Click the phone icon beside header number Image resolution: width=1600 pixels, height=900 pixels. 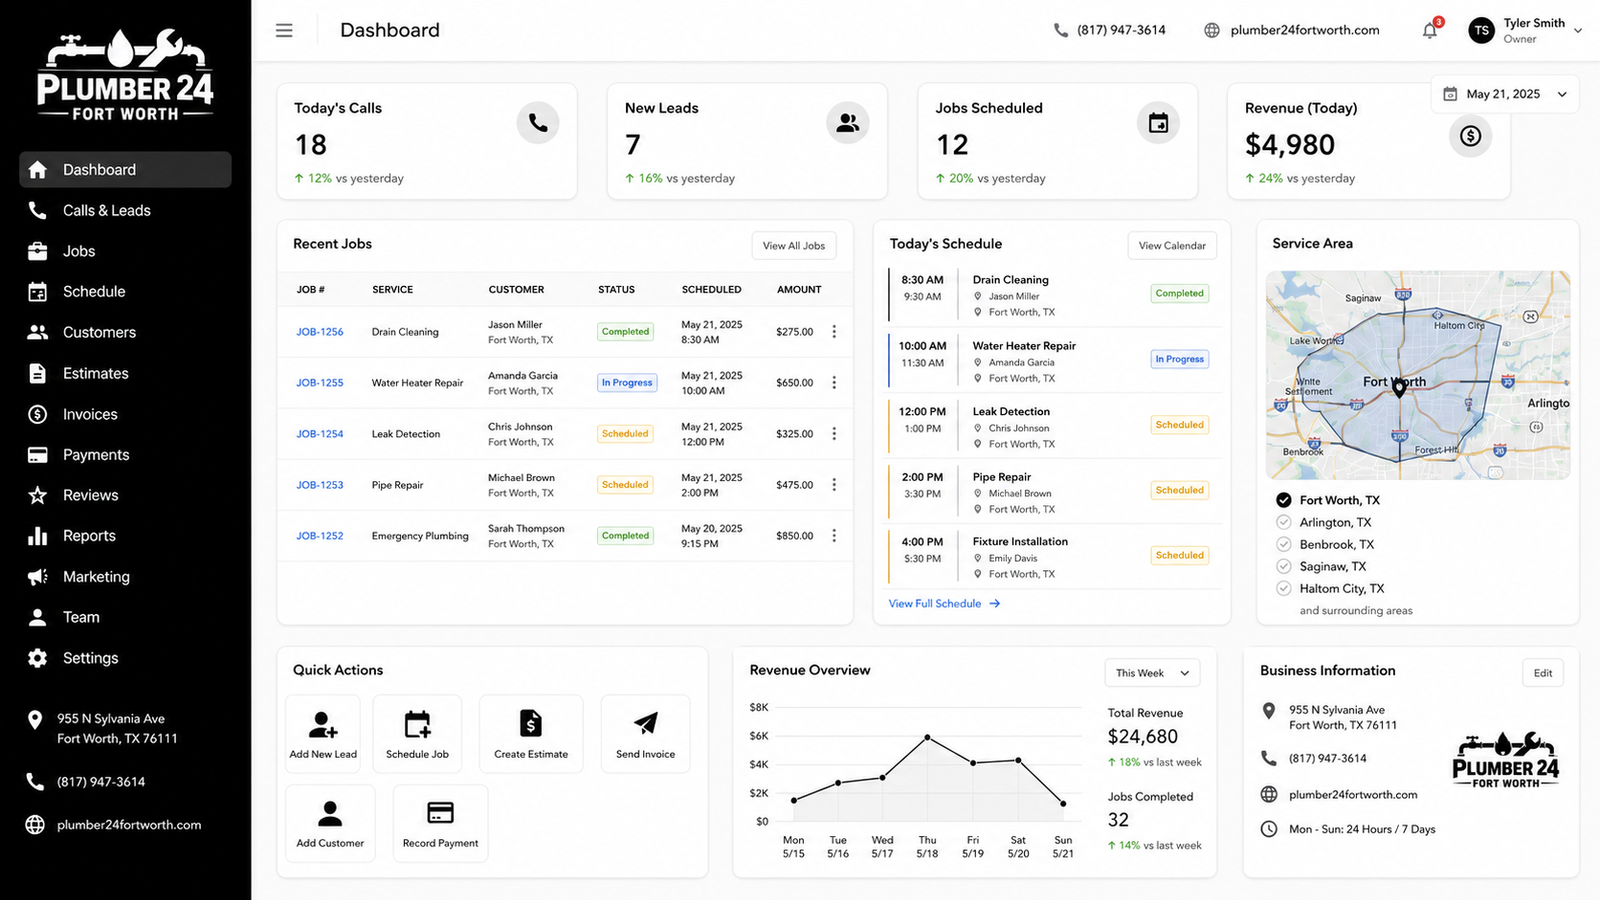(x=1061, y=30)
